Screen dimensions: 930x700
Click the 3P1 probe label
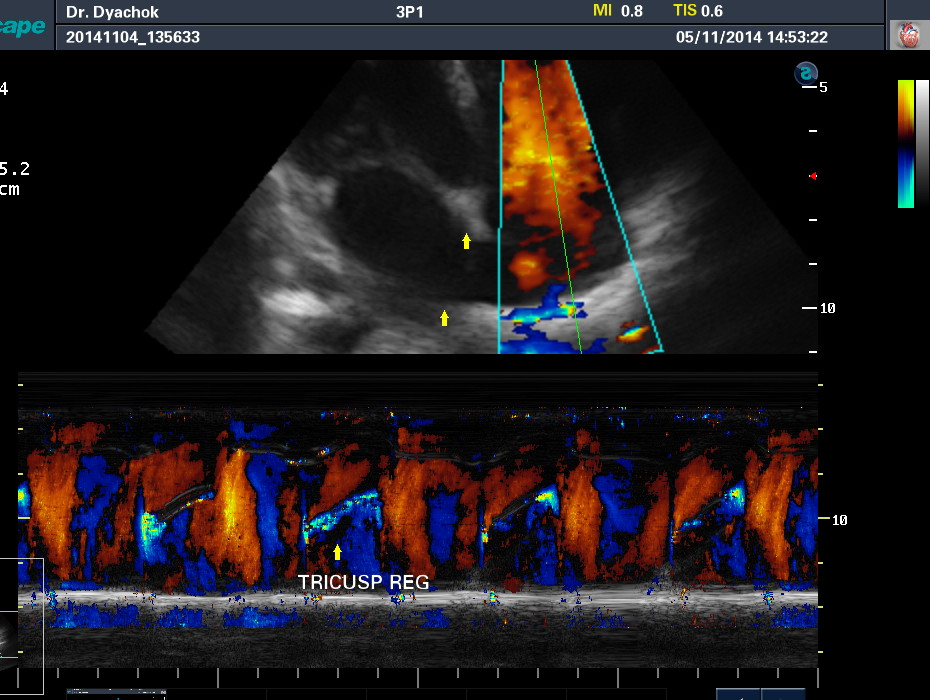[x=410, y=12]
